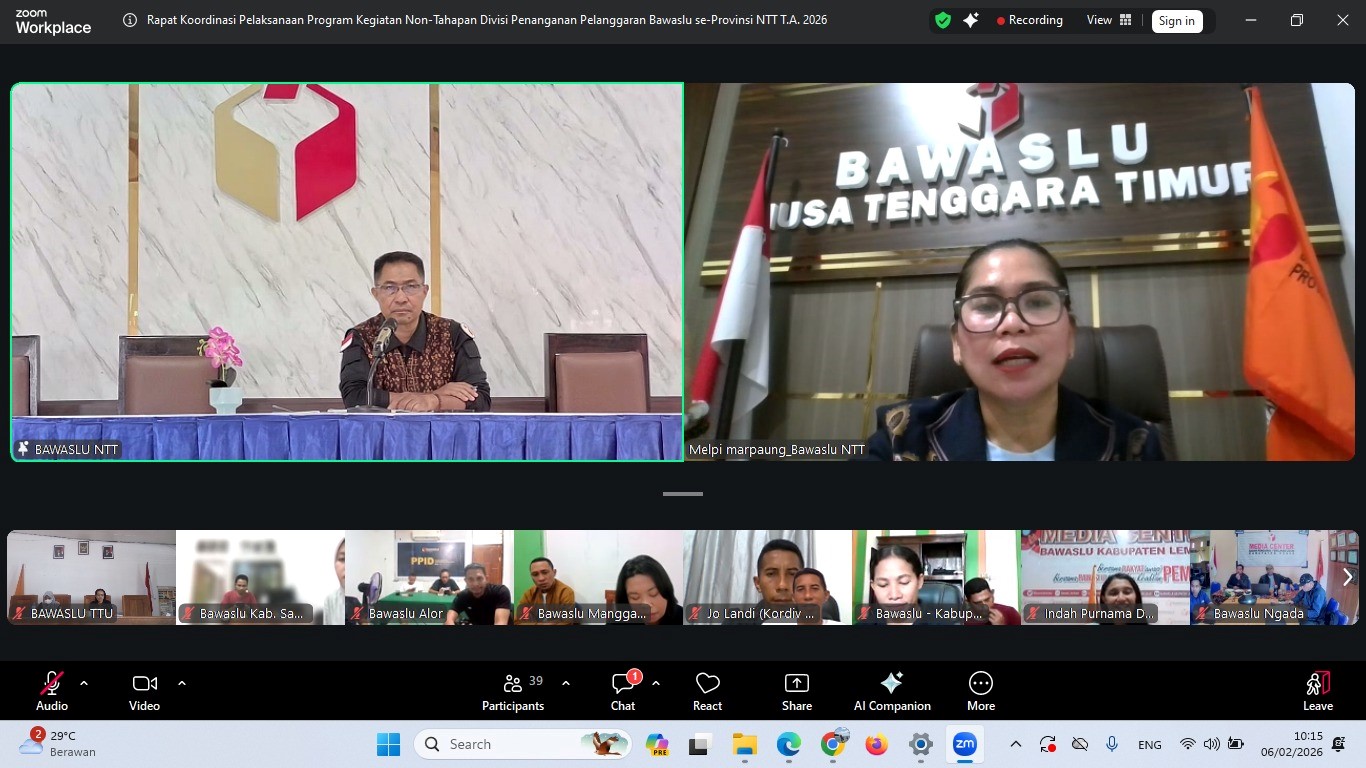The height and width of the screenshot is (768, 1366).
Task: Turn on the camera with Video button
Action: click(x=144, y=691)
